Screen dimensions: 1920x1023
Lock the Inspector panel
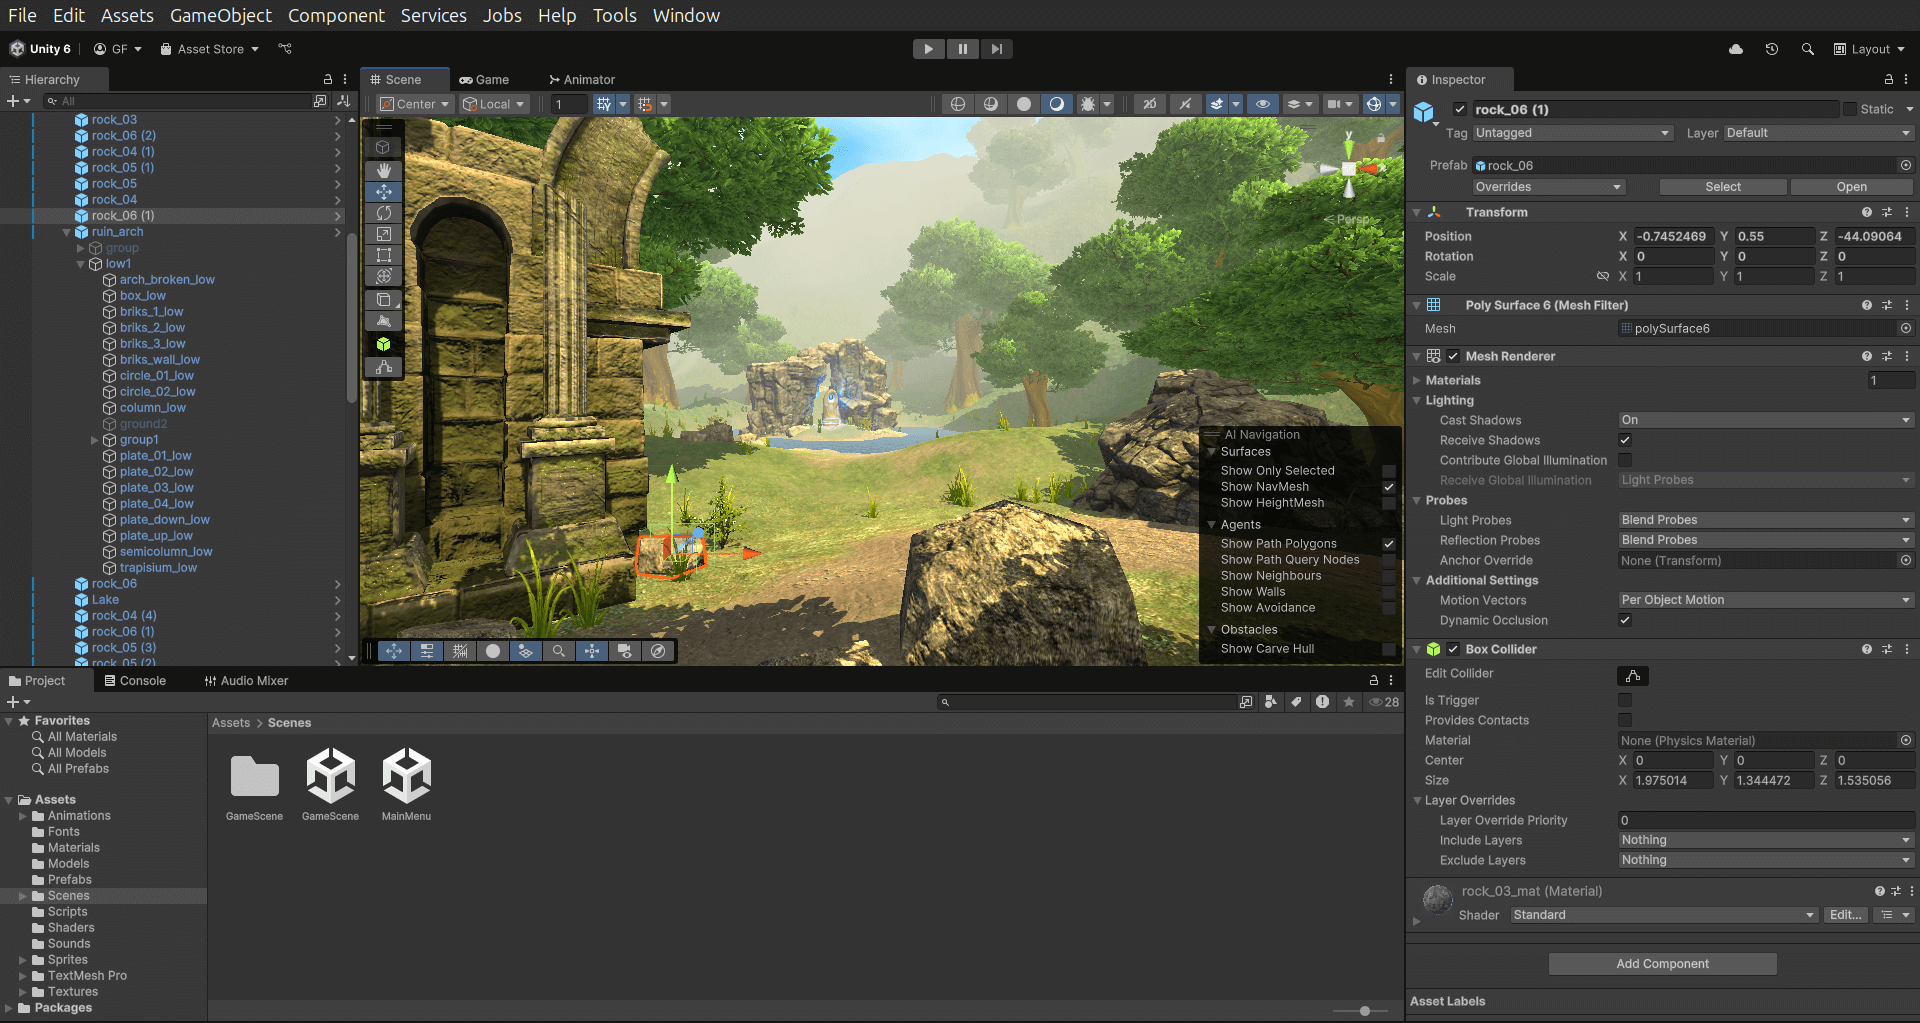click(1888, 80)
